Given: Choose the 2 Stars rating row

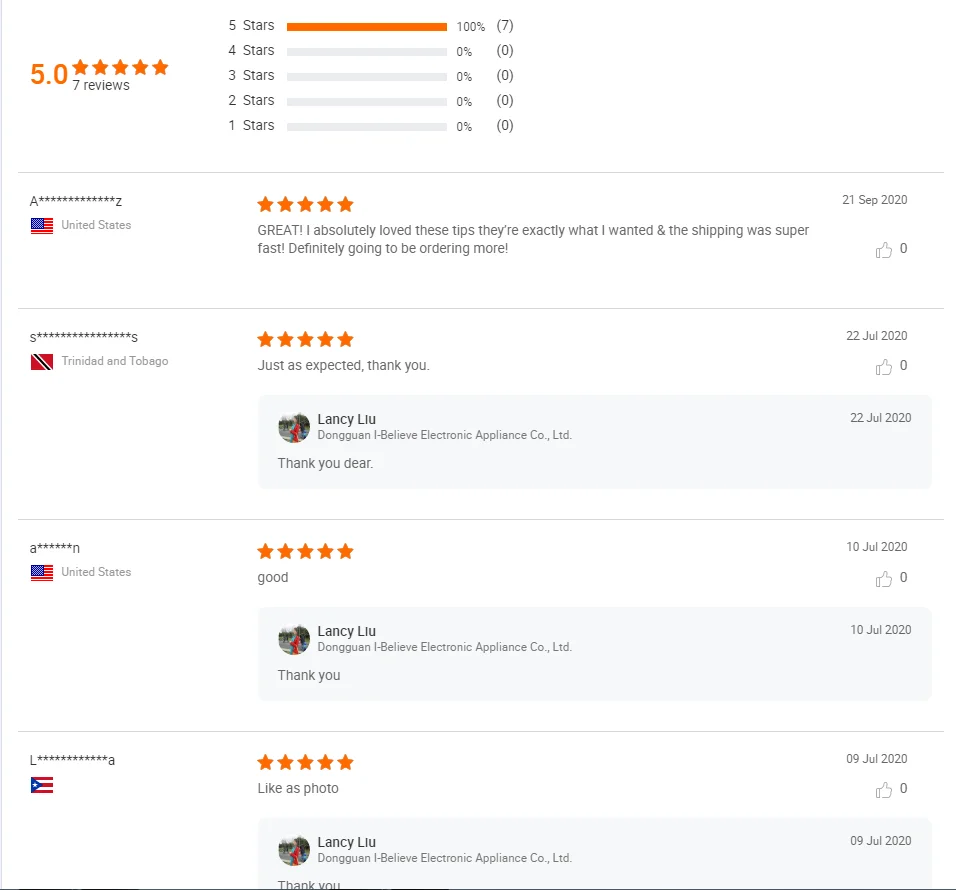Looking at the screenshot, I should tap(366, 102).
